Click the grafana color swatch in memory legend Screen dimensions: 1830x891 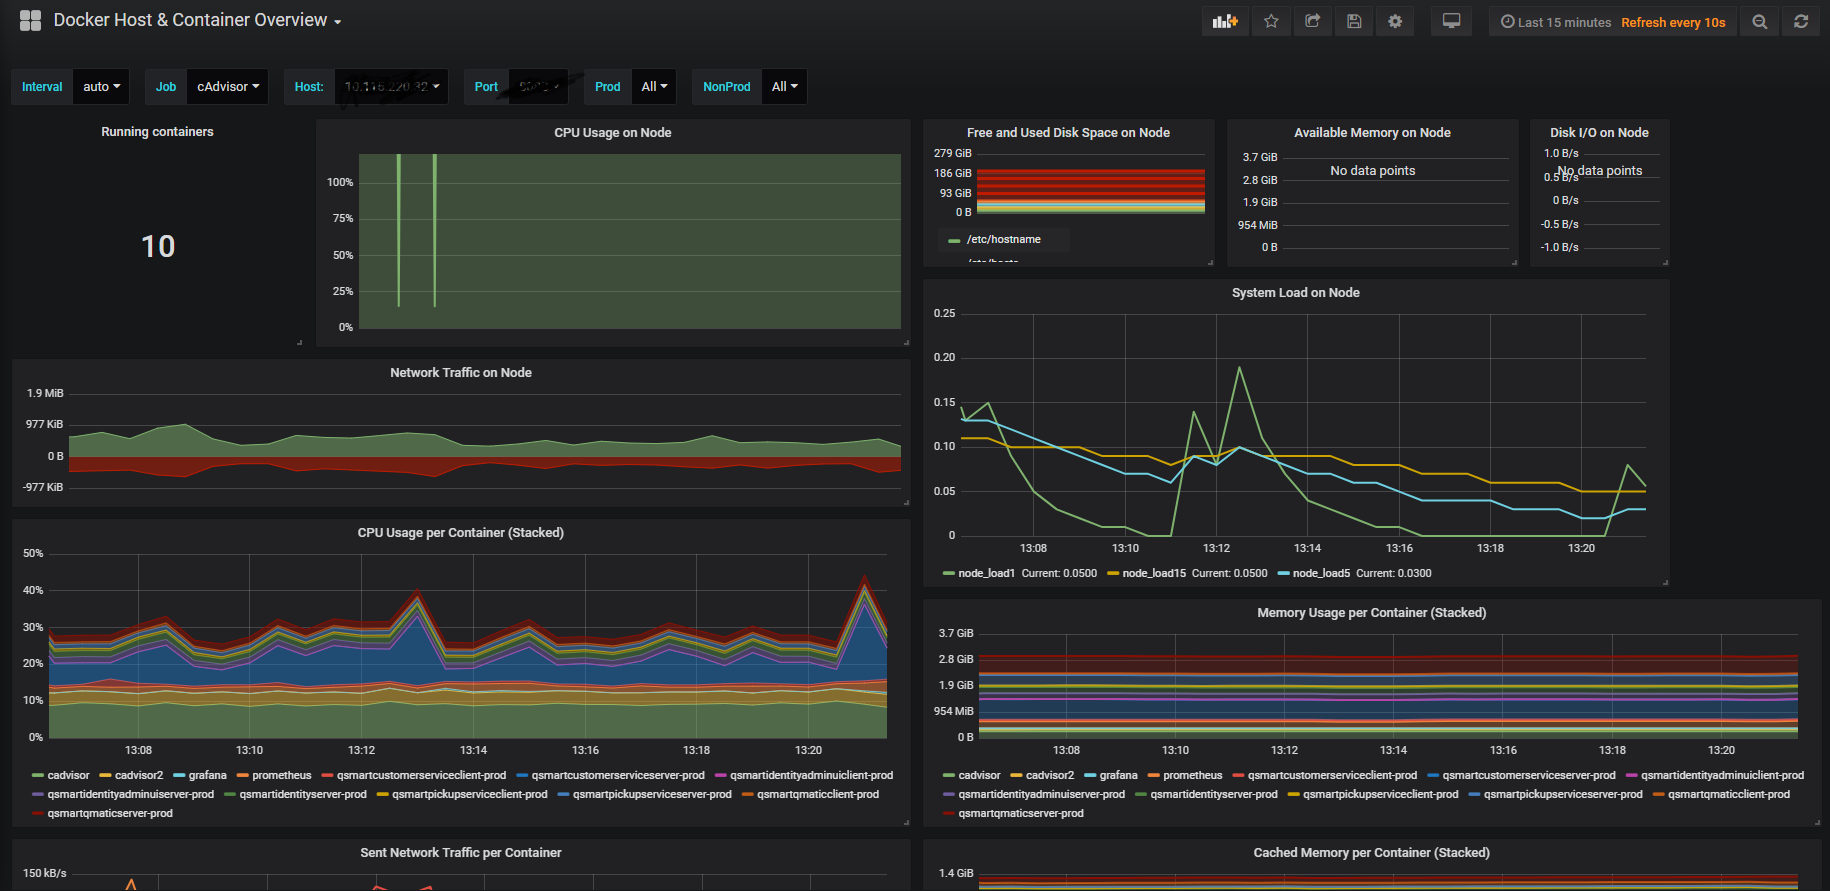tap(1091, 776)
